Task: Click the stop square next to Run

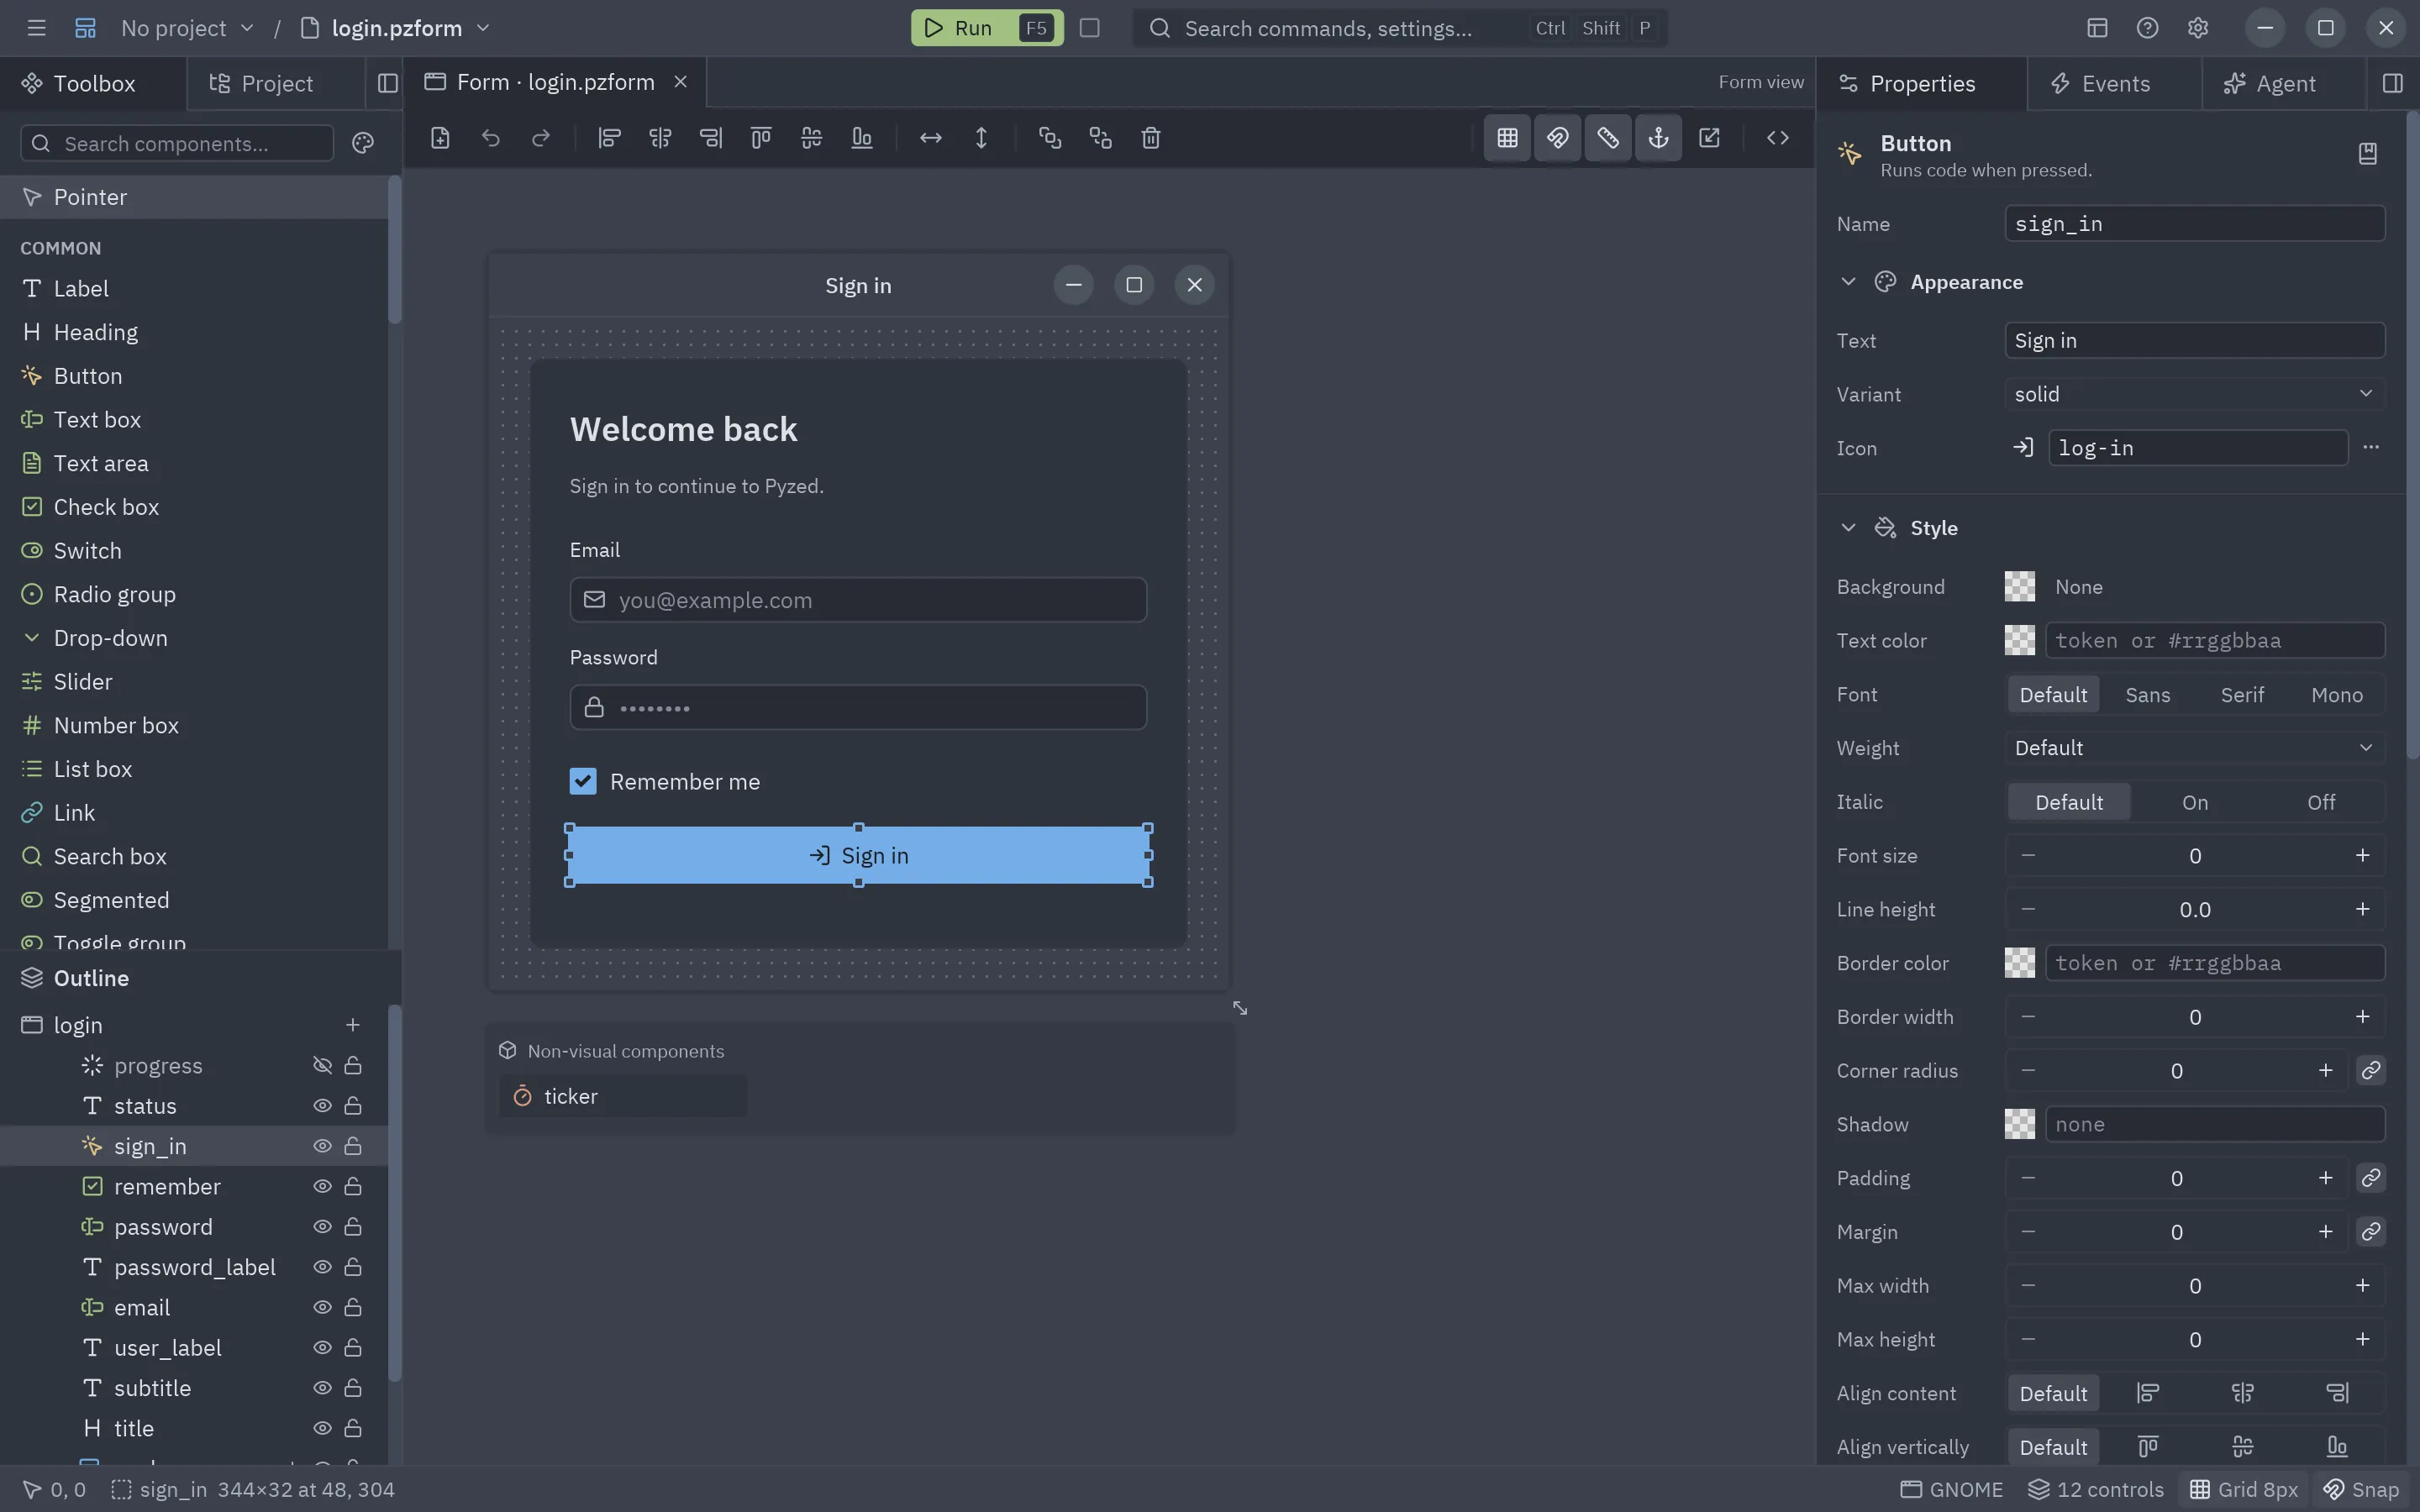Action: click(x=1090, y=28)
